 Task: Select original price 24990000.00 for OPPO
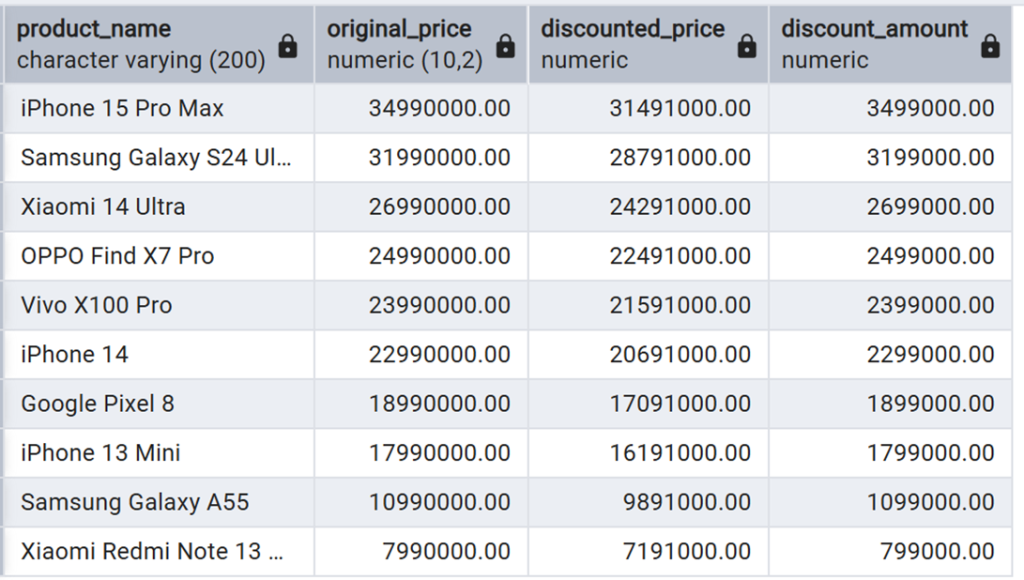click(x=439, y=256)
